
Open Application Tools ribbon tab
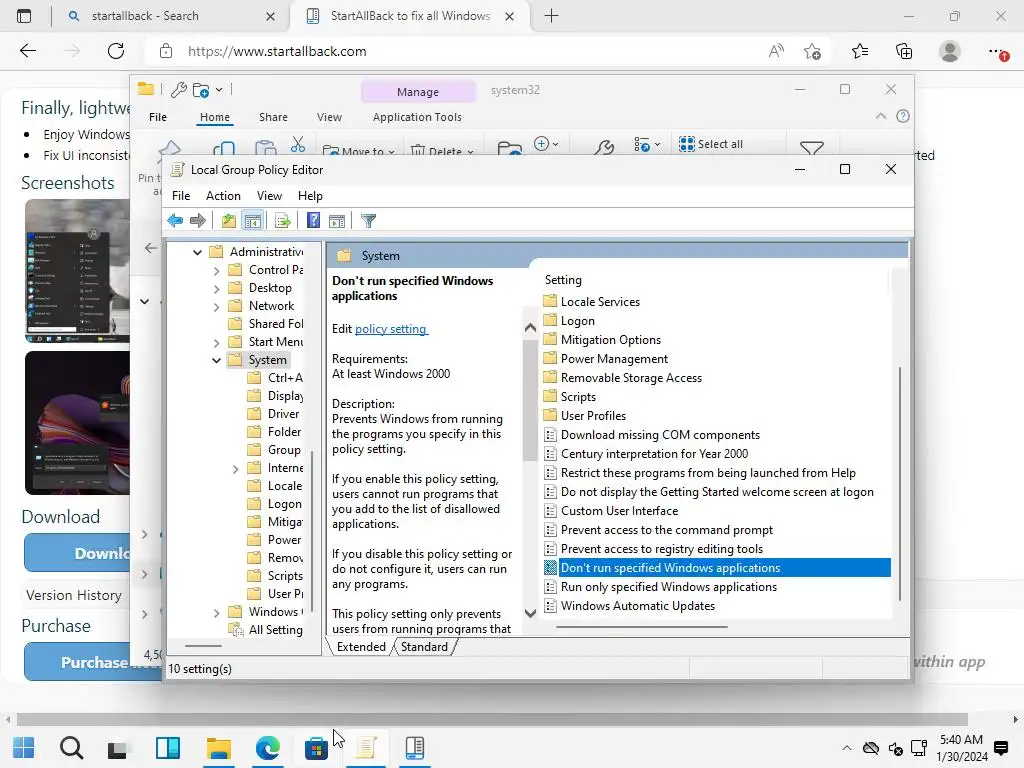click(x=417, y=117)
